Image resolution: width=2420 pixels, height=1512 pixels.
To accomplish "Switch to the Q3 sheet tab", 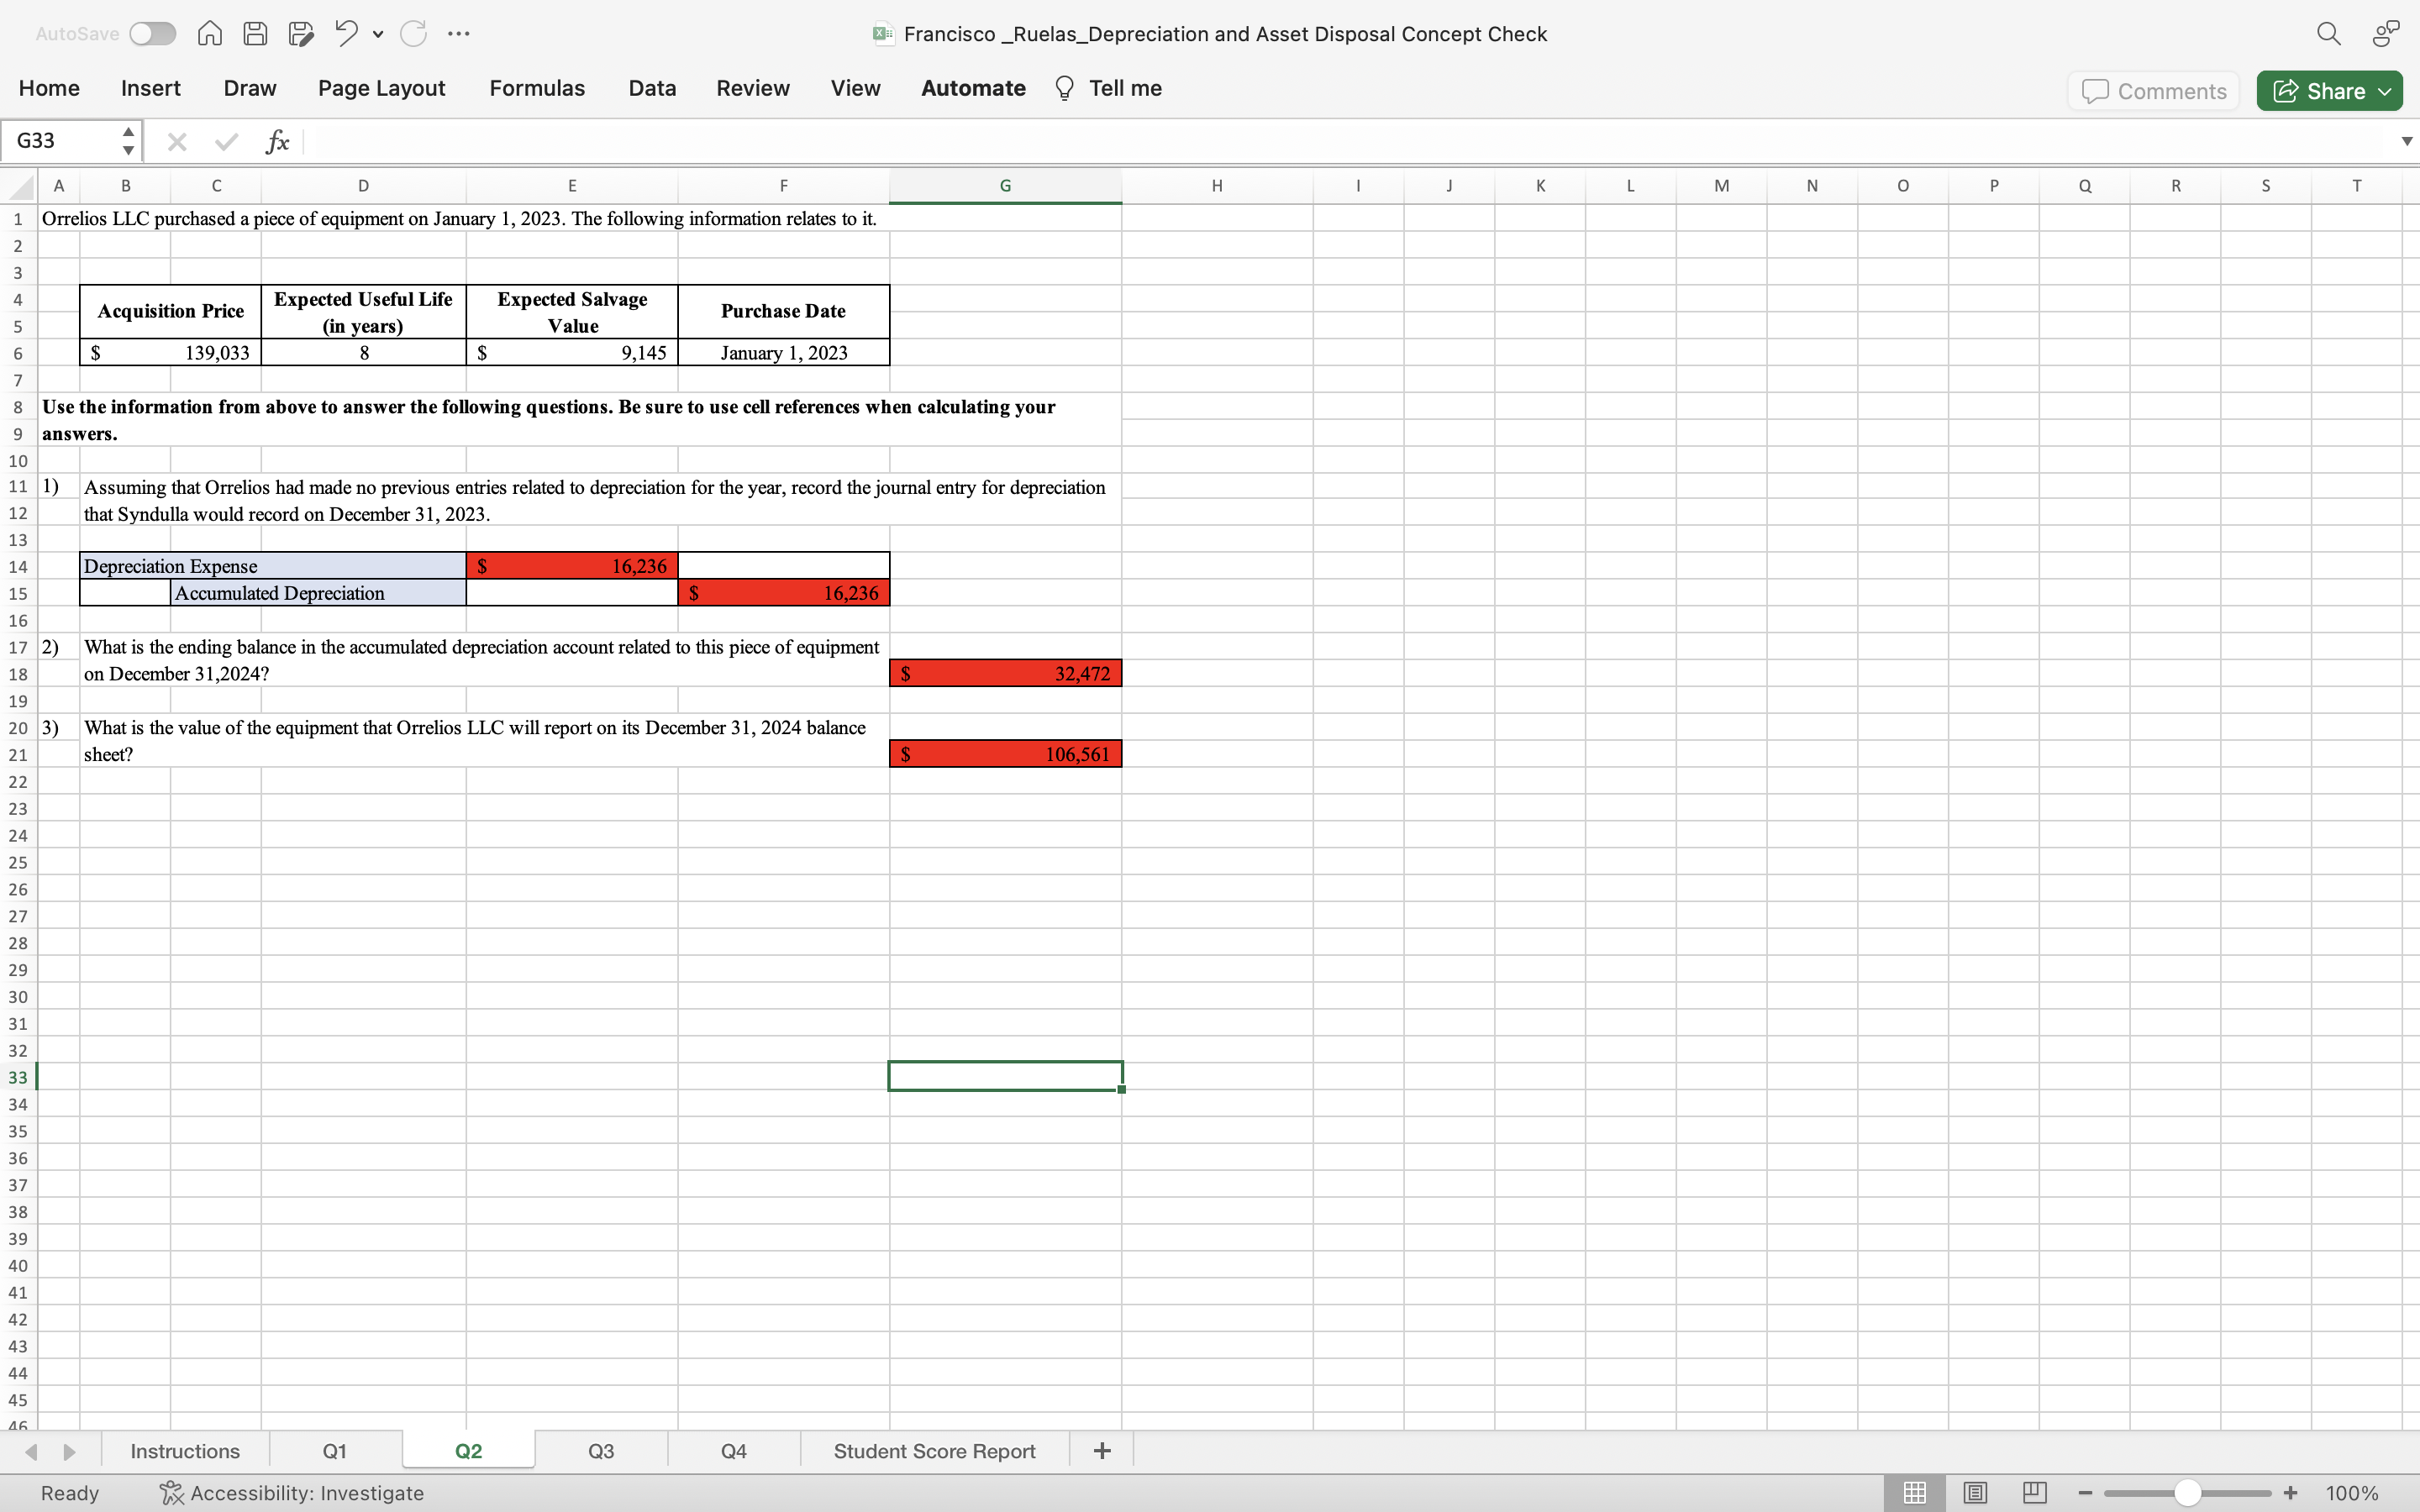I will 600,1451.
